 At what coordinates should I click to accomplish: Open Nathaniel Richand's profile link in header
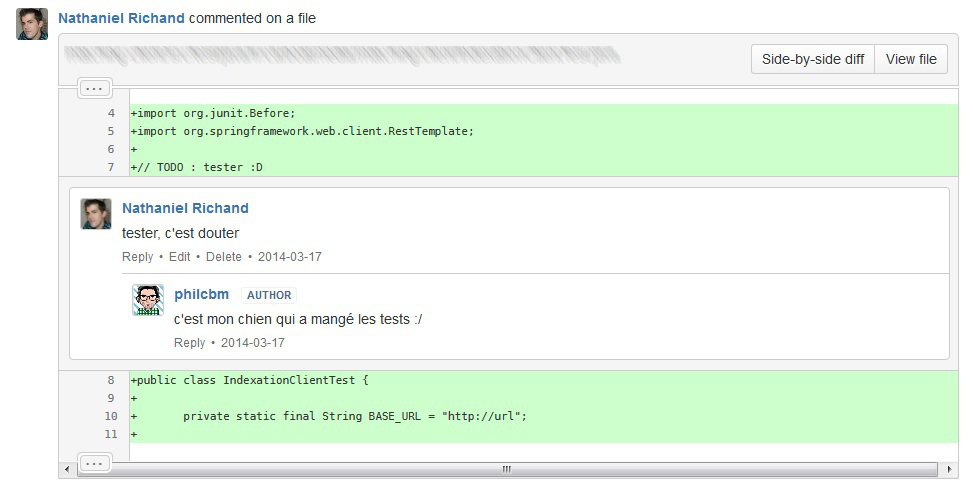tap(121, 18)
